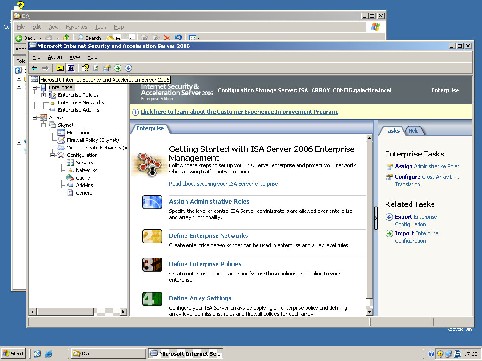Image resolution: width=482 pixels, height=361 pixels.
Task: Click the Assign Administrative Roles task icon
Action: click(389, 166)
